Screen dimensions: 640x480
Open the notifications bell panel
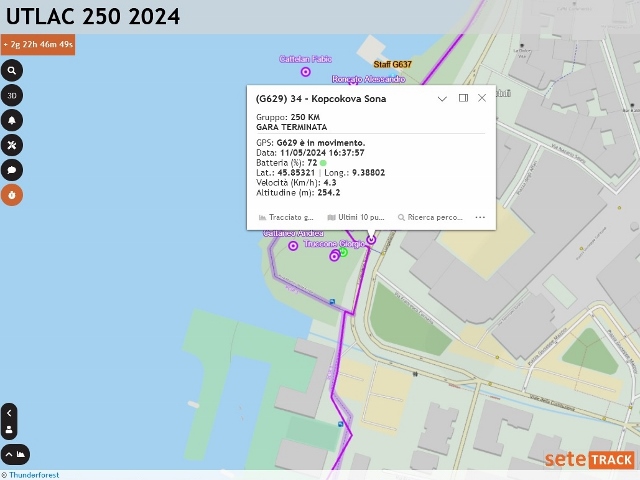12,120
